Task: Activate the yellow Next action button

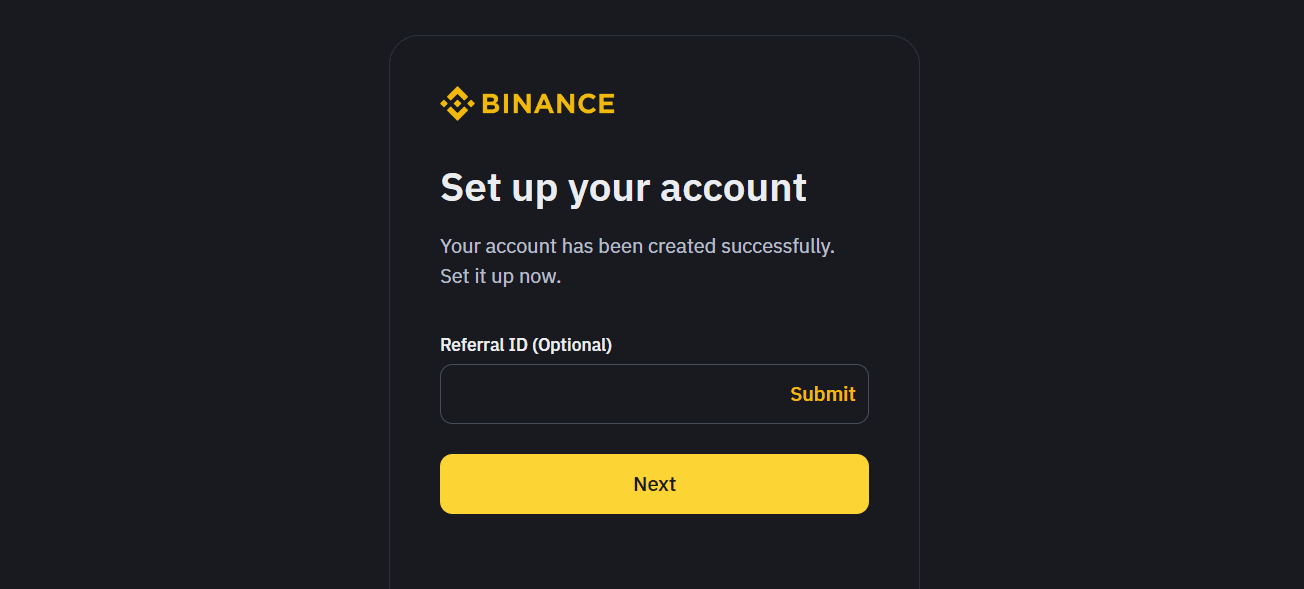Action: pyautogui.click(x=654, y=483)
